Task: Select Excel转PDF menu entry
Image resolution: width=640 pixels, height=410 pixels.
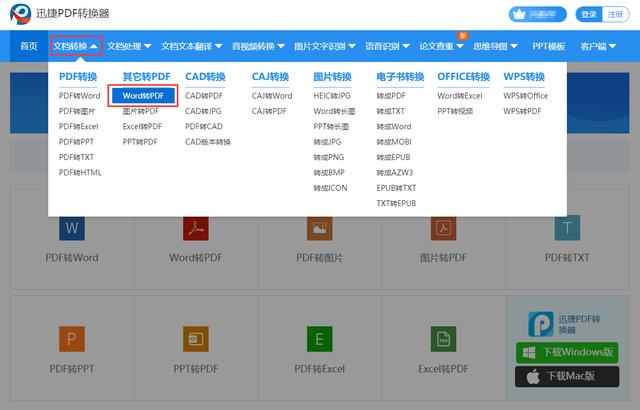Action: coord(142,126)
